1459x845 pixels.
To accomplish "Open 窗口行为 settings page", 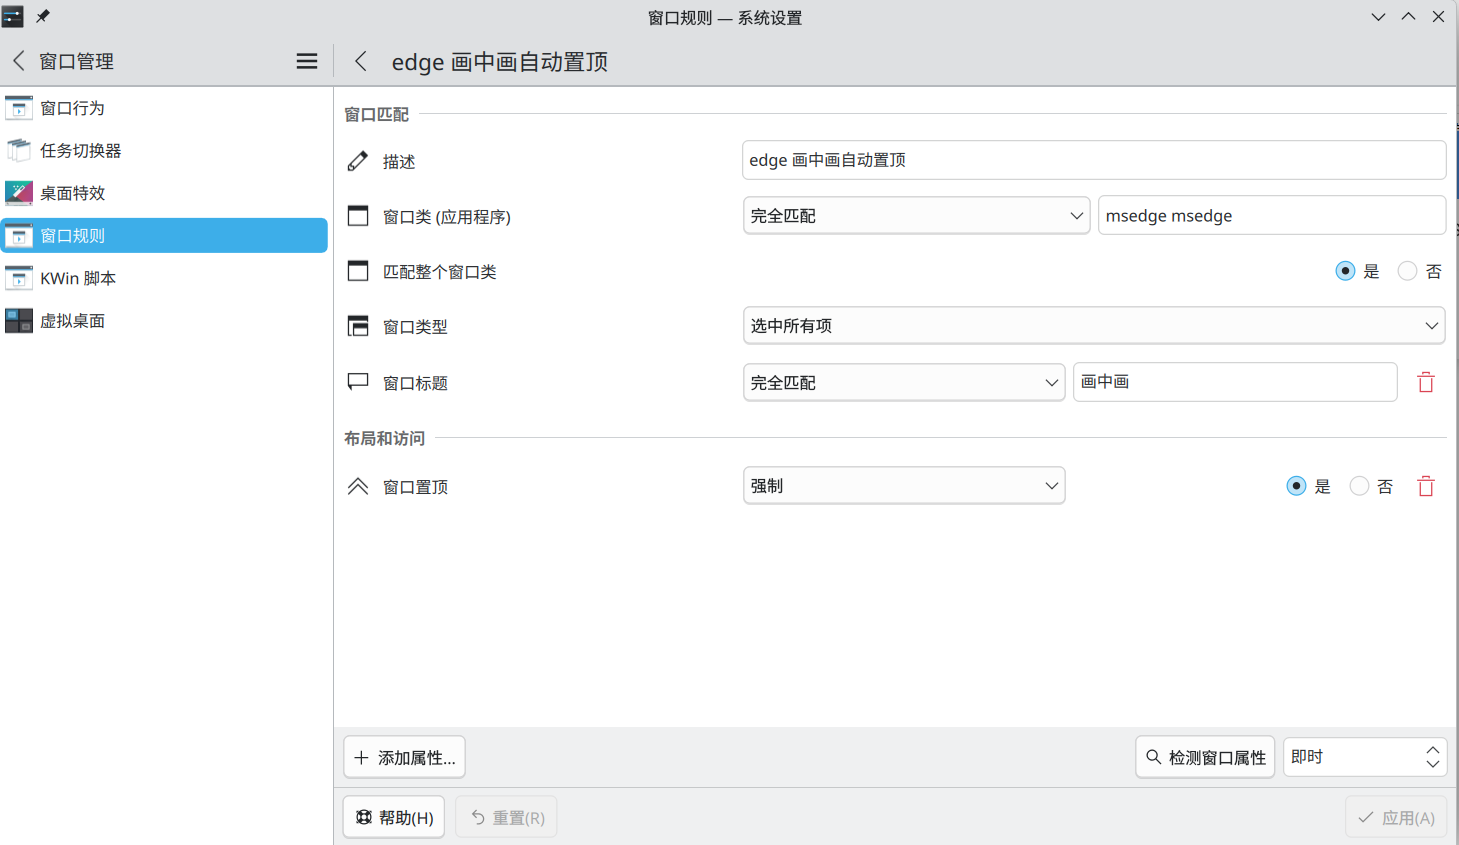I will pos(165,108).
